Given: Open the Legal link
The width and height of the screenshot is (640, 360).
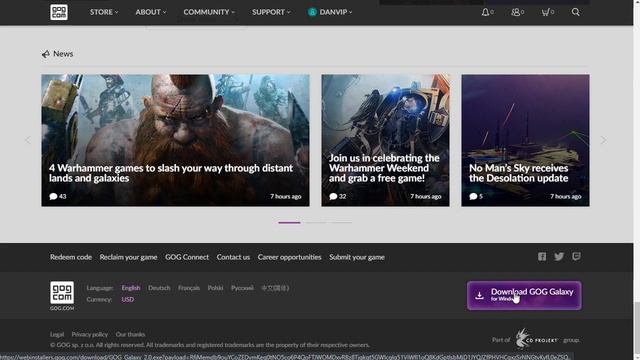Looking at the screenshot, I should [x=57, y=334].
